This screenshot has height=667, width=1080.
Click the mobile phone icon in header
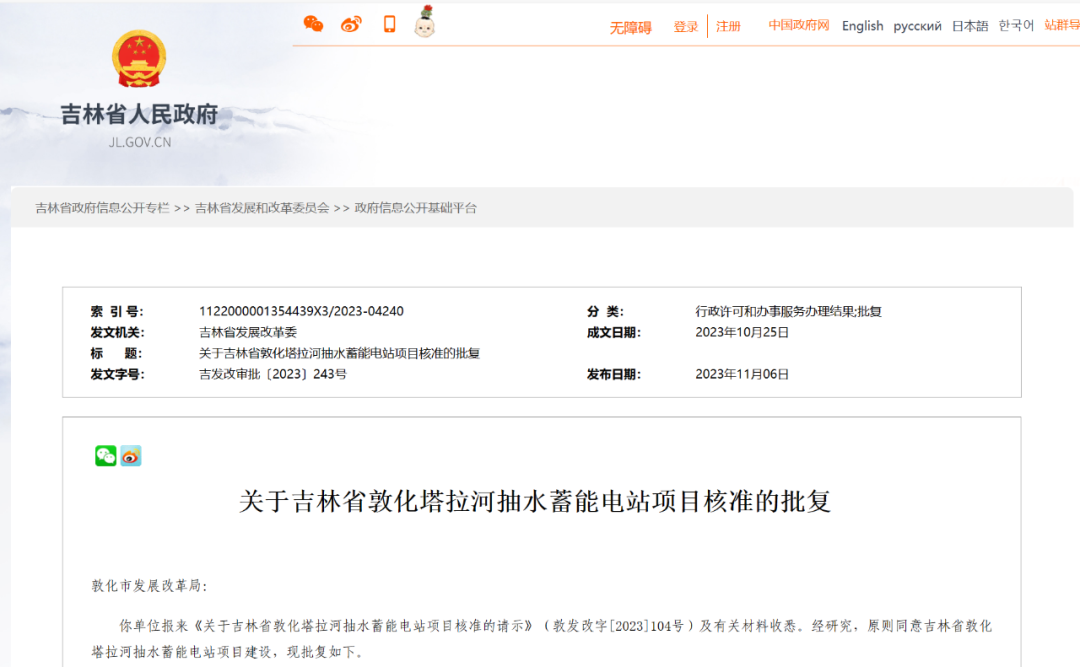[389, 24]
